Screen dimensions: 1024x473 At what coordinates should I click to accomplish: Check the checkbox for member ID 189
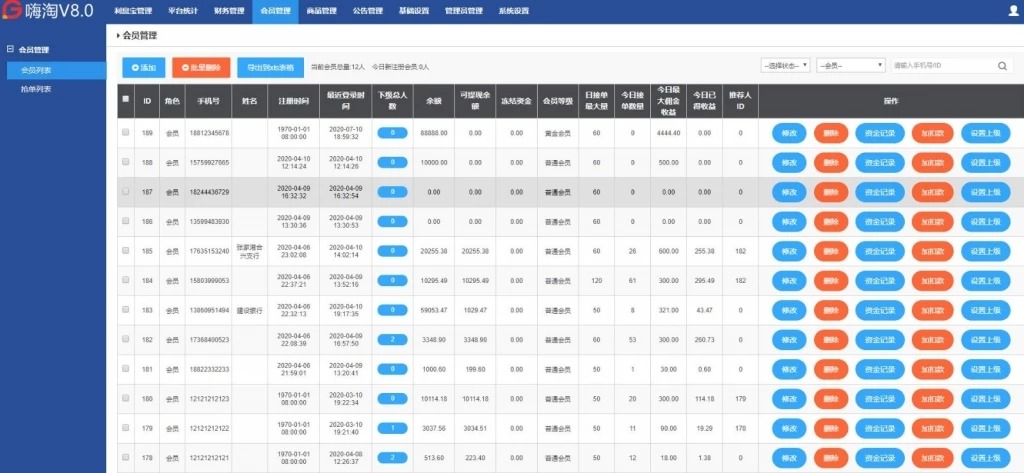125,133
